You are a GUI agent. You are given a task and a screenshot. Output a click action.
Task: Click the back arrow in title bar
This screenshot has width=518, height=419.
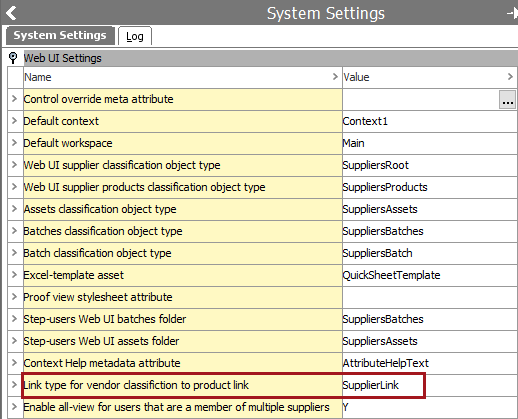[11, 13]
